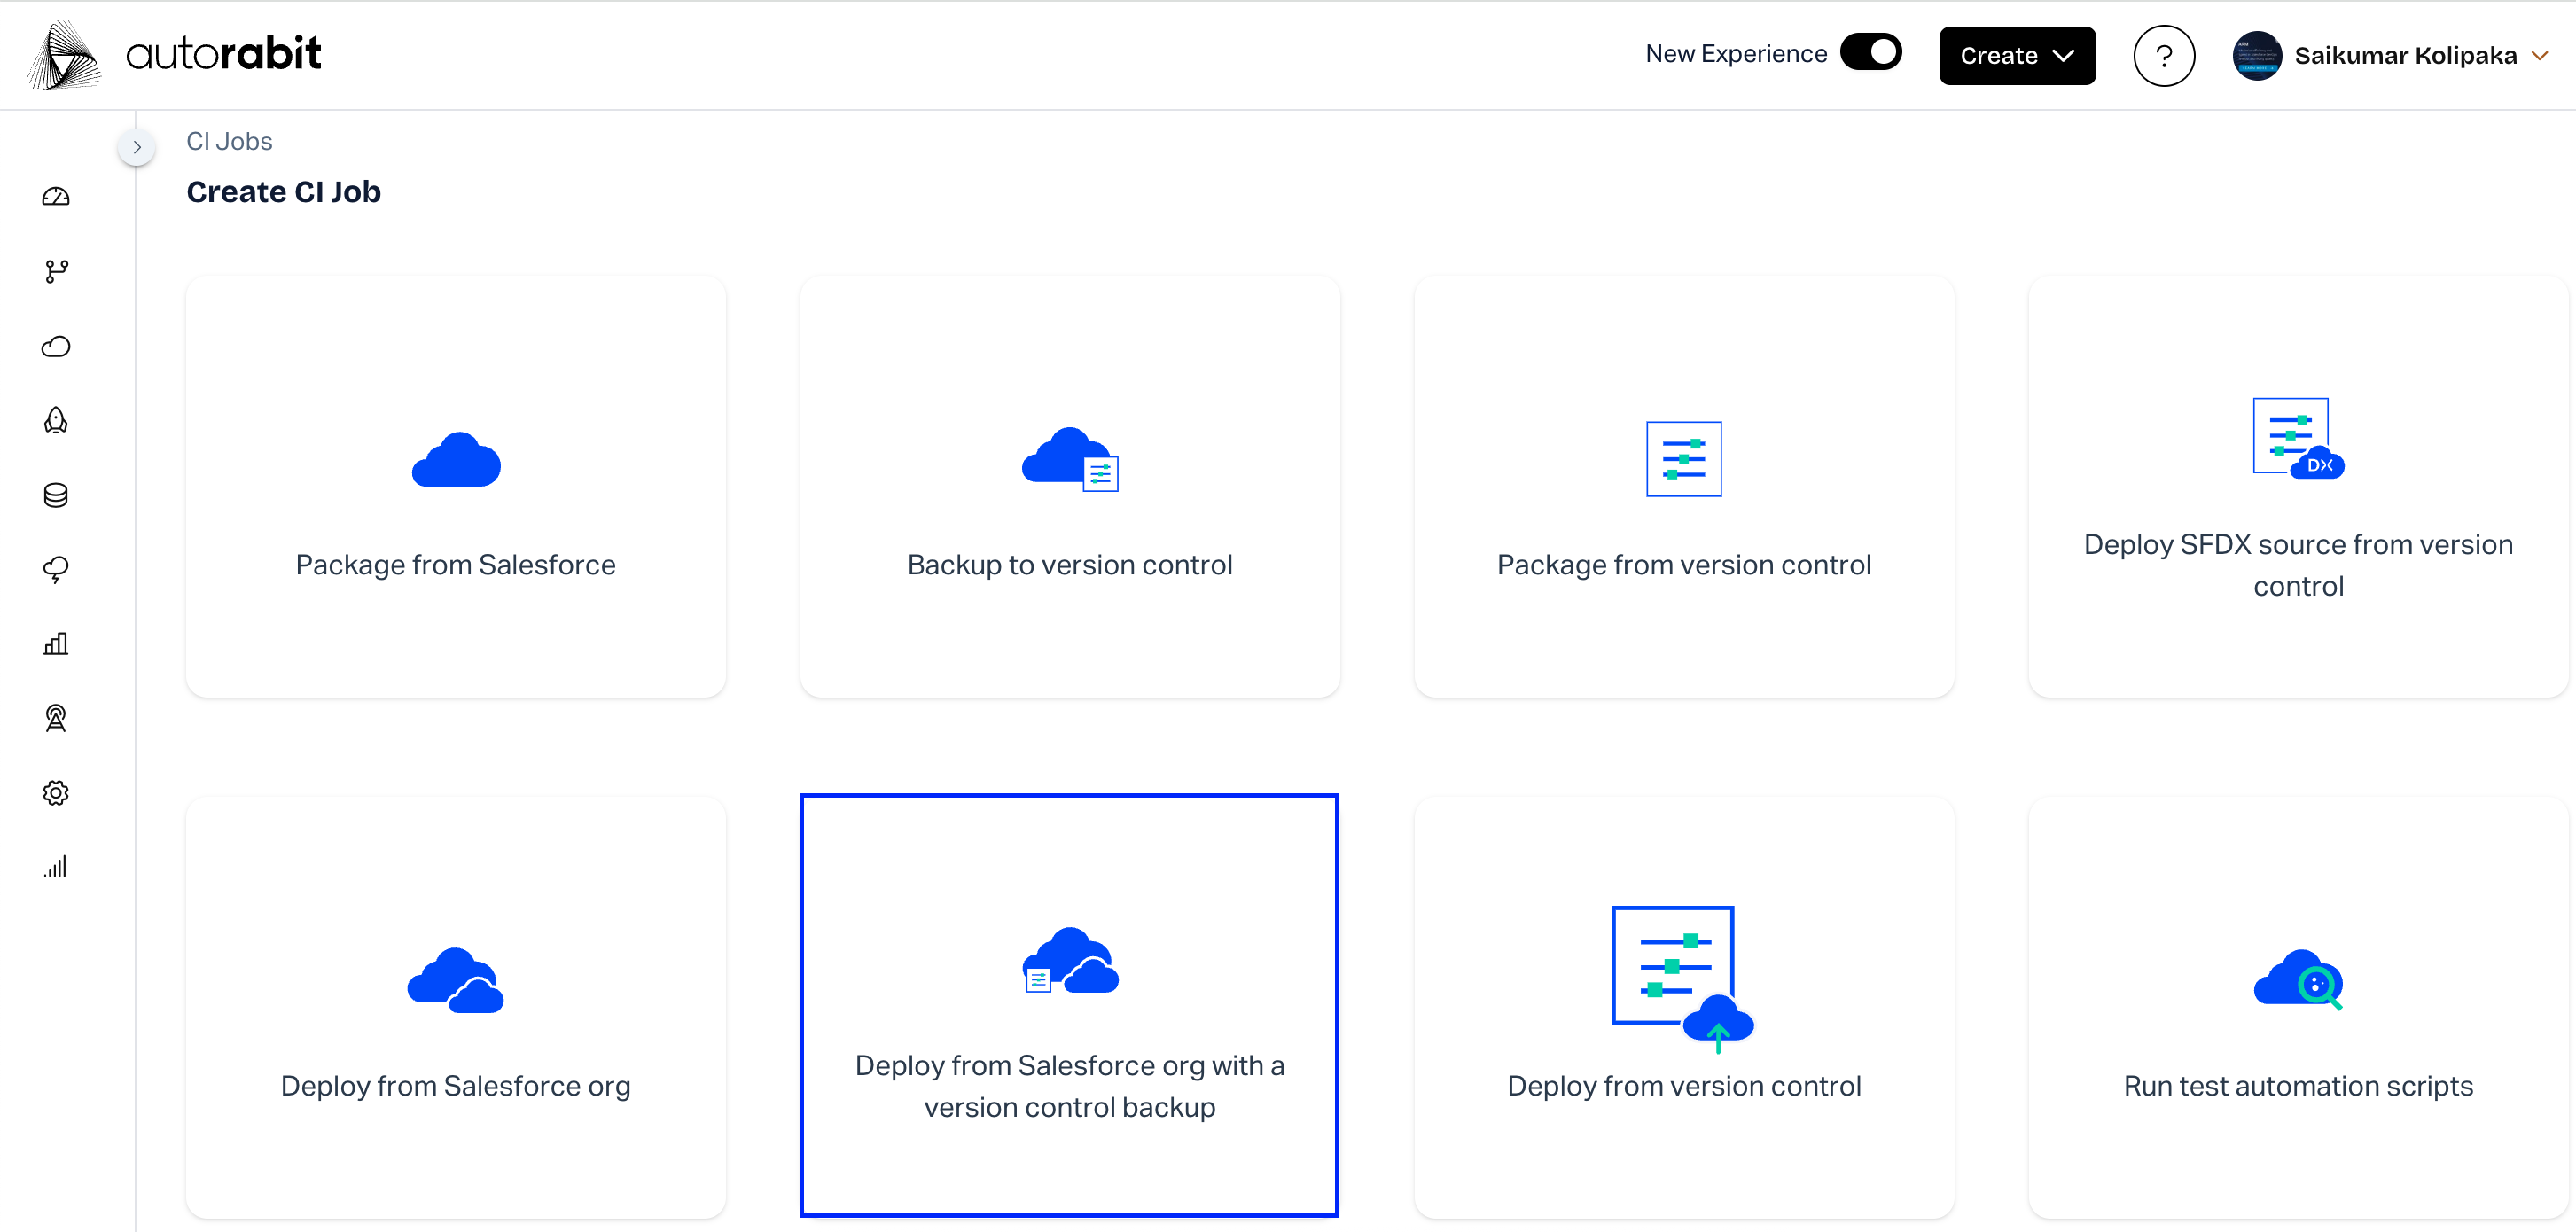The width and height of the screenshot is (2576, 1232).
Task: Choose Backup to version control card
Action: pos(1069,487)
